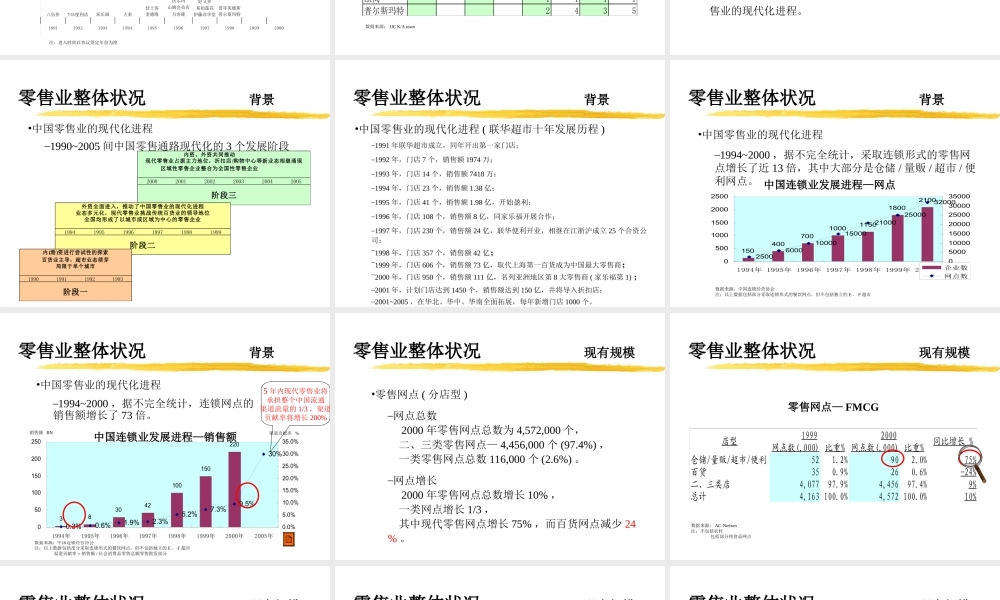1000x600 pixels.
Task: Click the magnifying glass icon over the 75% figure
Action: pos(970,456)
